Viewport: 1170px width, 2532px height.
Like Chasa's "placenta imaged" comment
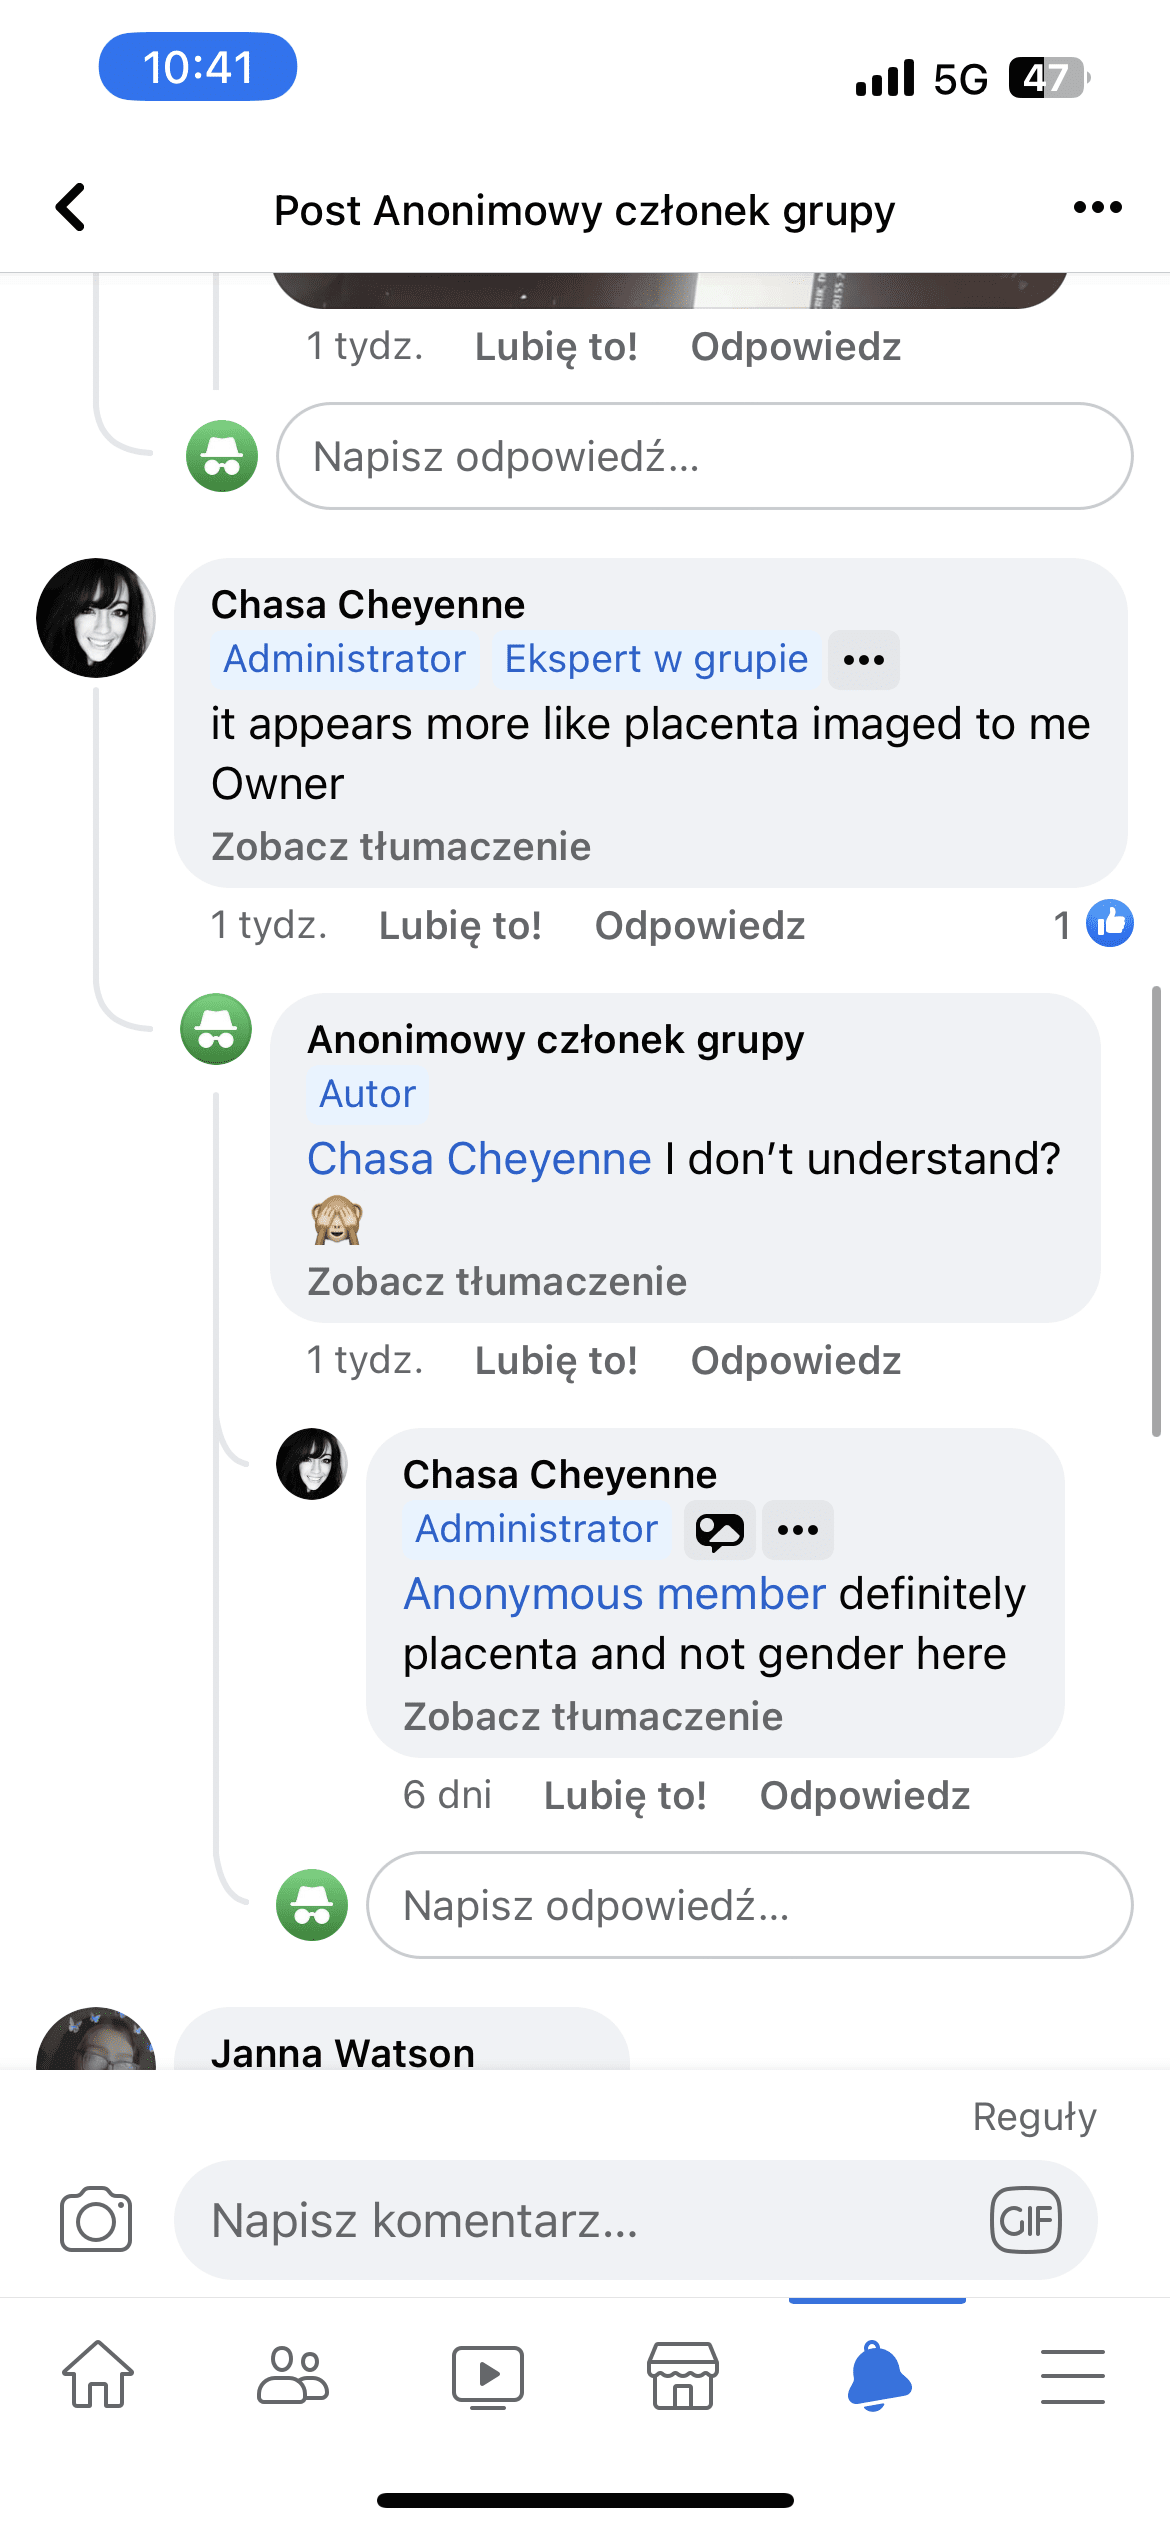tap(460, 926)
